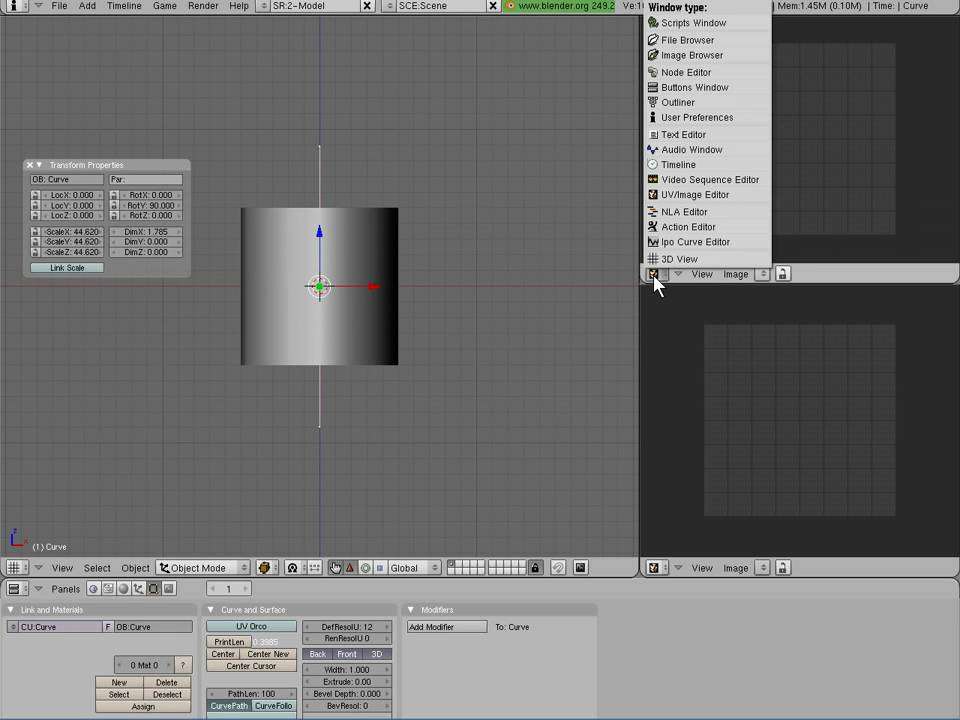Screen dimensions: 960x720
Task: Toggle the UV Orco button
Action: point(252,626)
